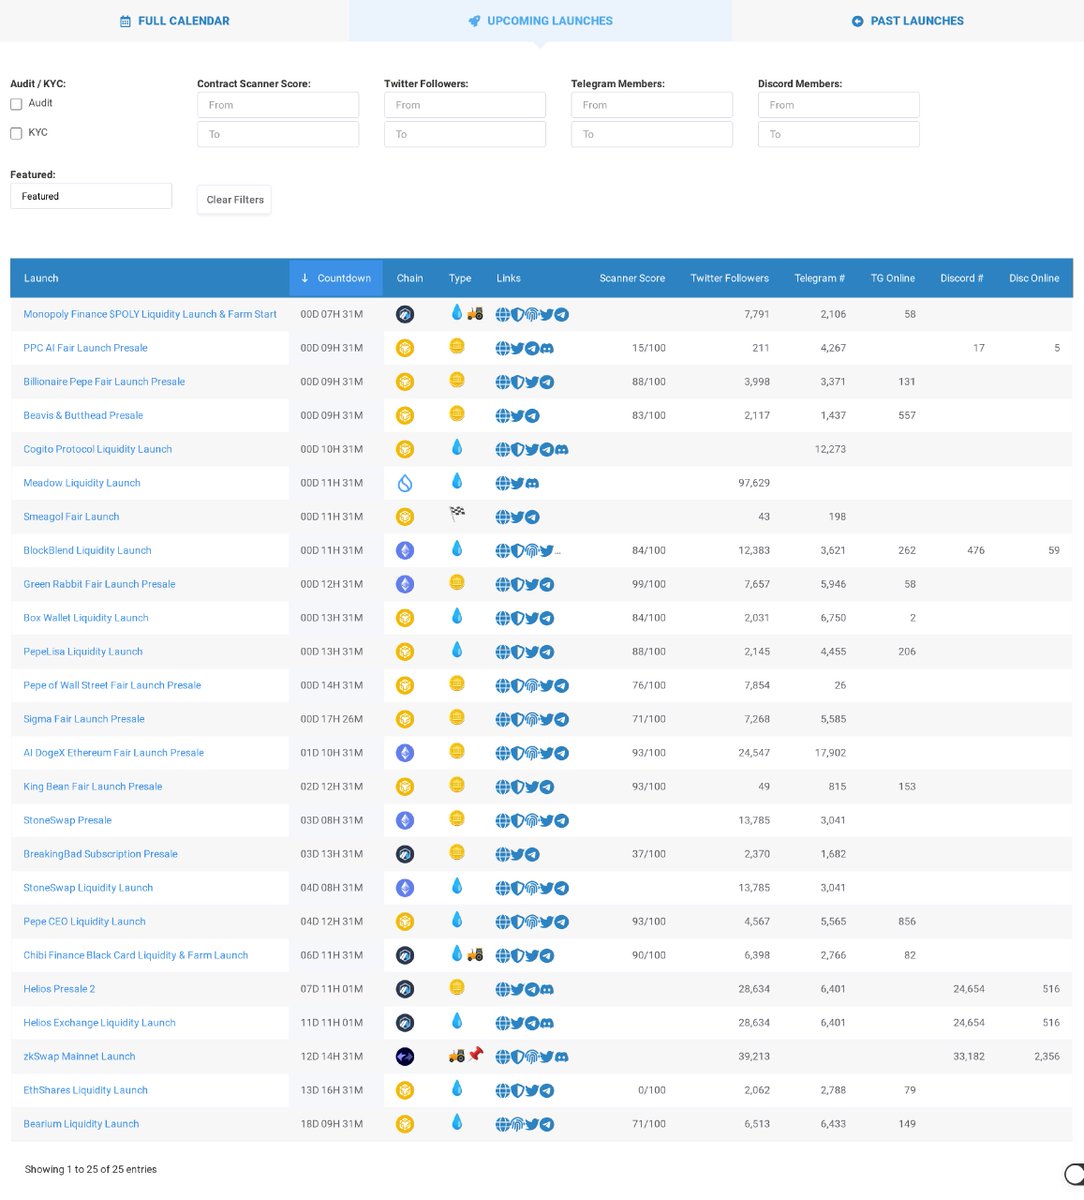Open Discord icon in Cogito Protocol row
Viewport: 1084px width, 1200px height.
(x=562, y=449)
